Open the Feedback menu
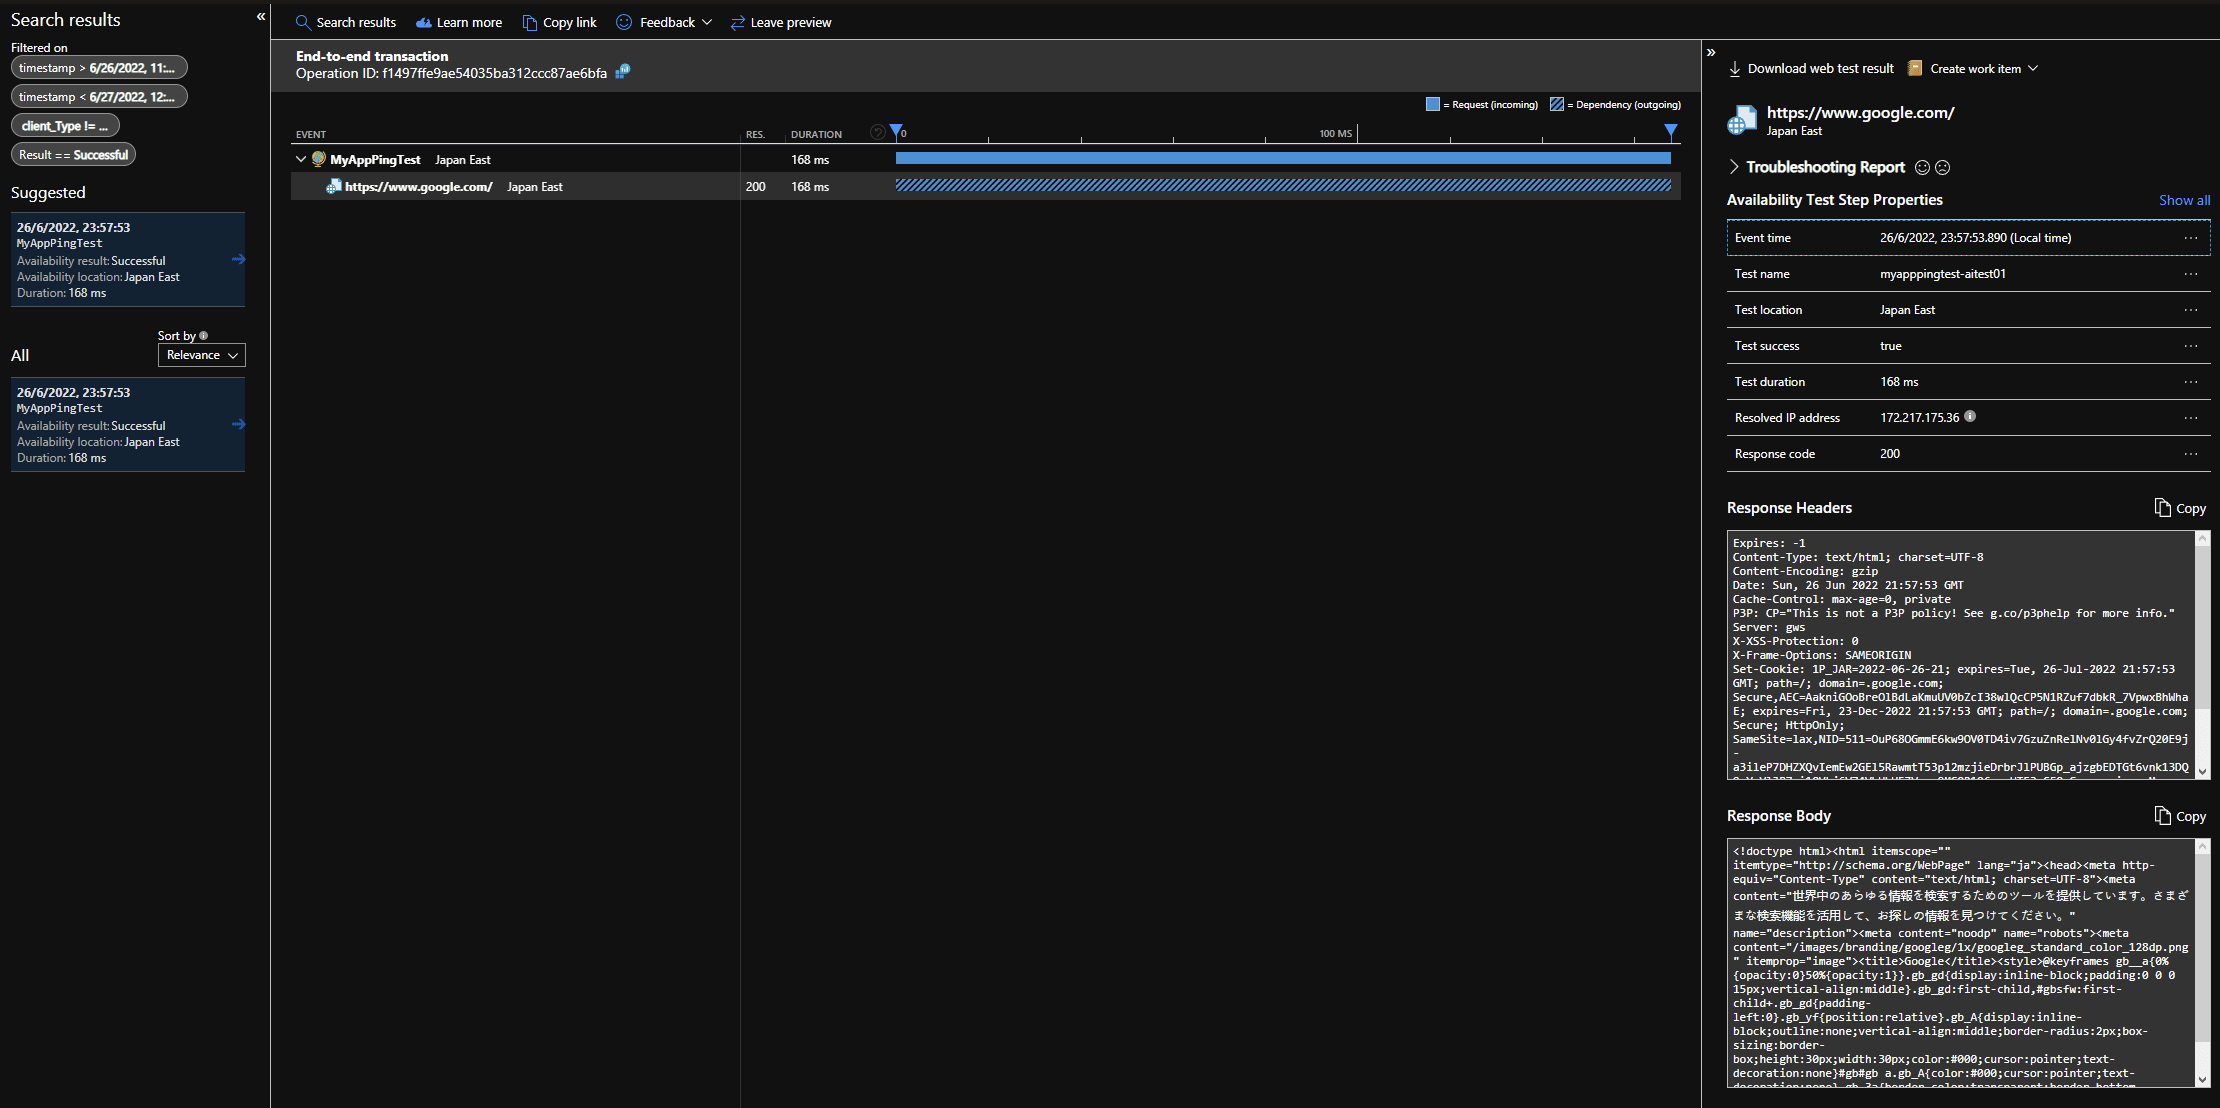The width and height of the screenshot is (2220, 1108). point(663,22)
